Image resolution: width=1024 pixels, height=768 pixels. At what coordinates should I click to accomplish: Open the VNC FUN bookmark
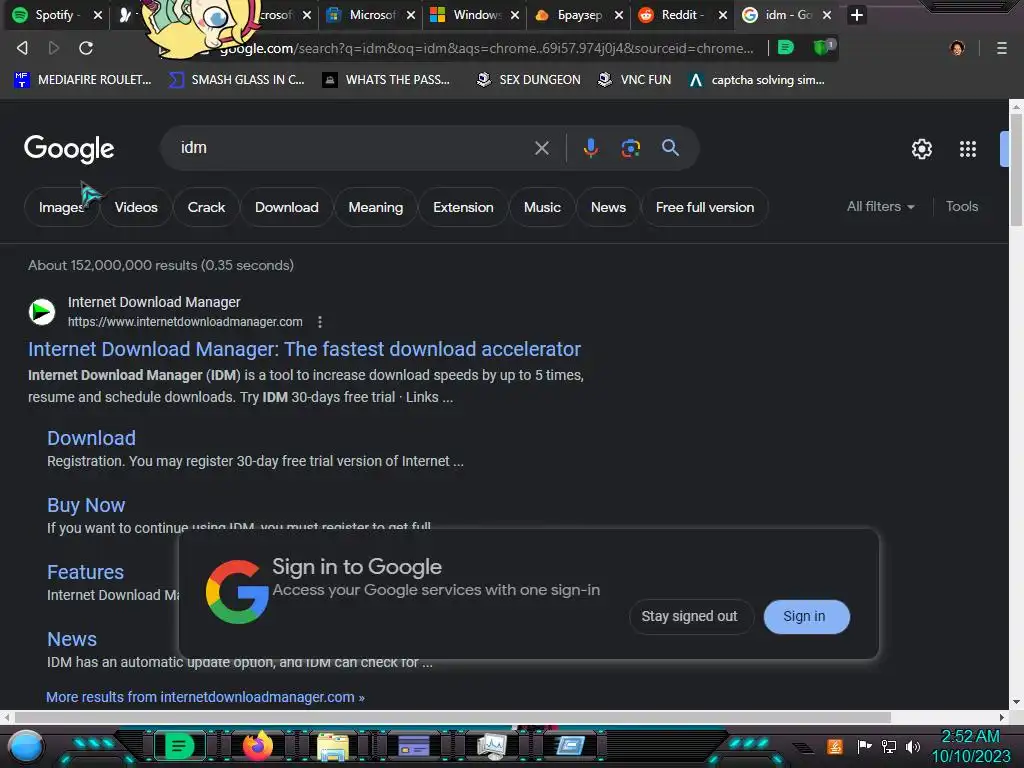635,80
